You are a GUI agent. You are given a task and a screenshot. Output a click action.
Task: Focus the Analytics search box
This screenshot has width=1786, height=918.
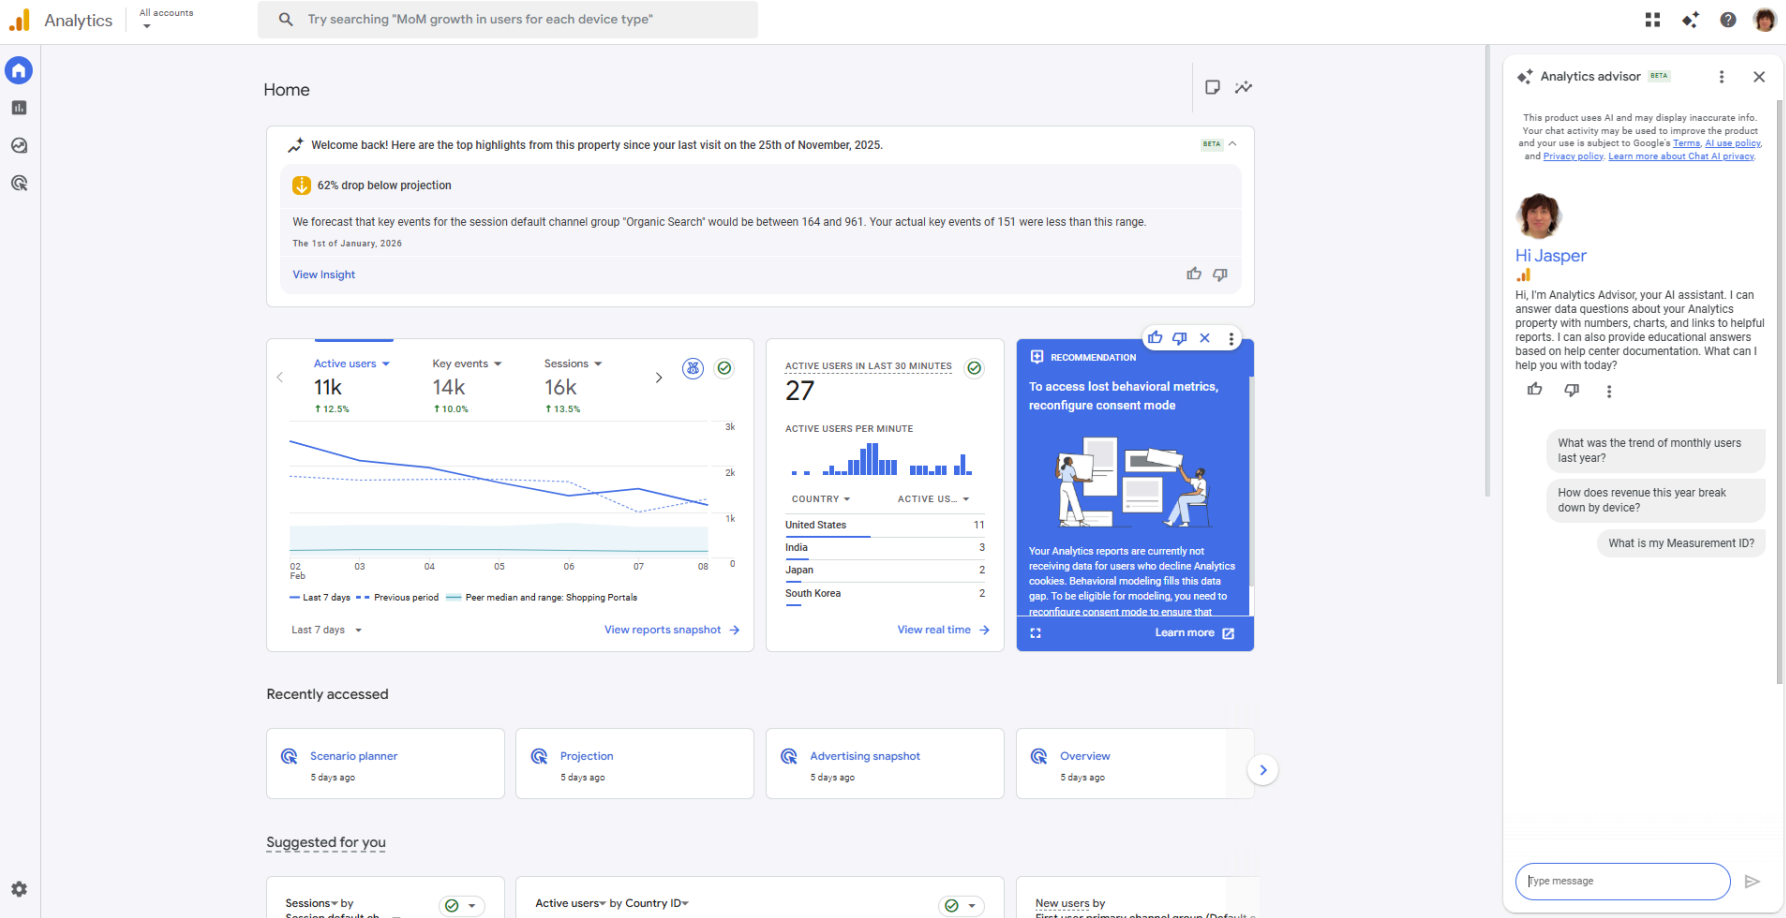coord(508,19)
